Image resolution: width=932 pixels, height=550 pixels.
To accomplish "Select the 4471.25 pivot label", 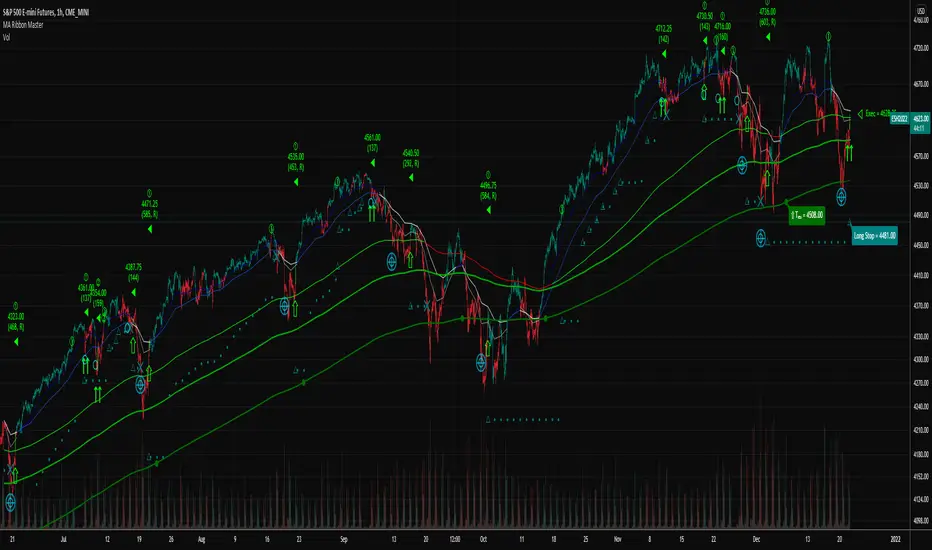I will 149,209.
